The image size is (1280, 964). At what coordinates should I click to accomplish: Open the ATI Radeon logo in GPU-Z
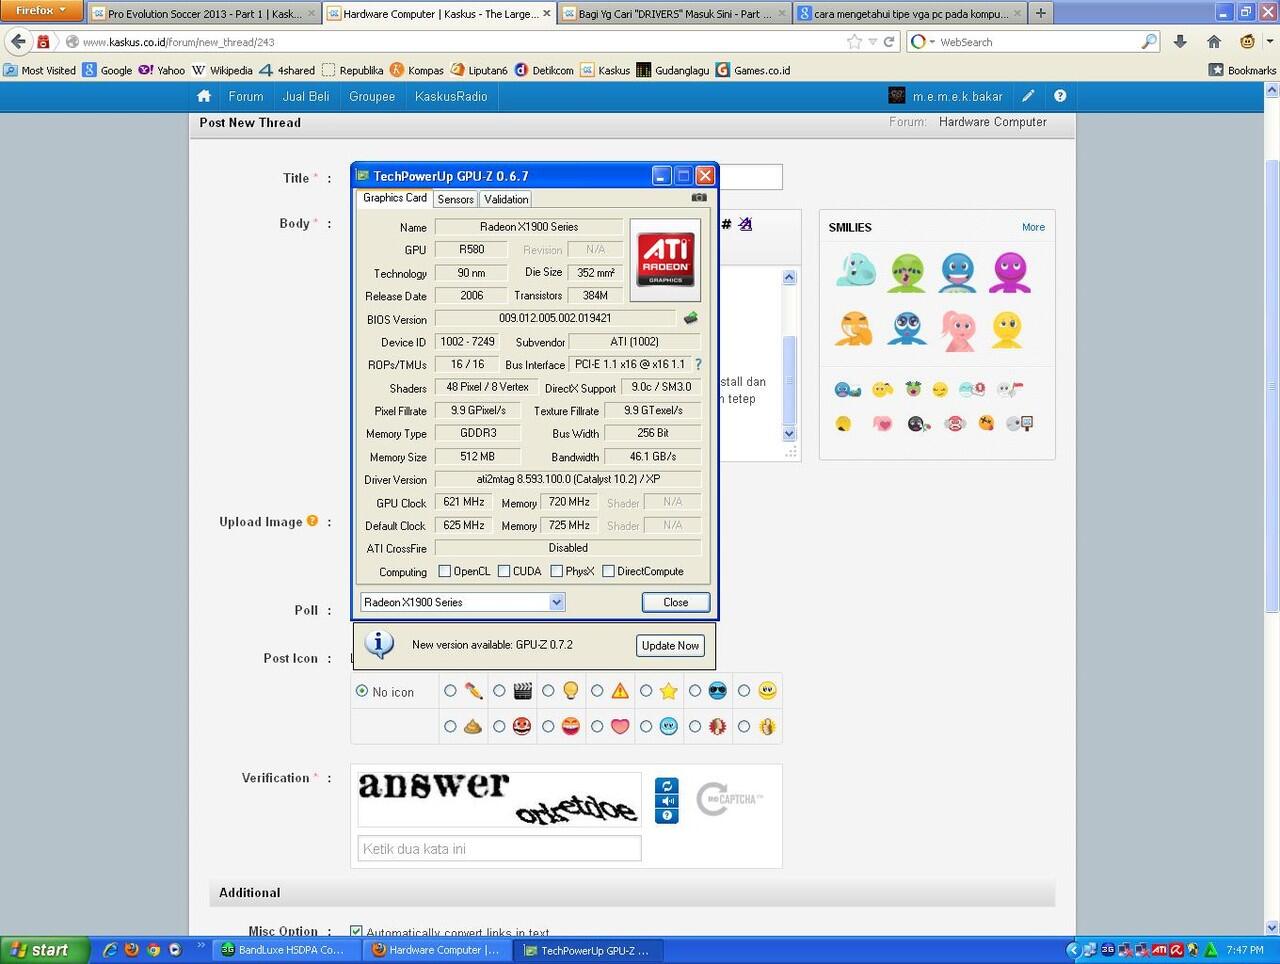(665, 260)
